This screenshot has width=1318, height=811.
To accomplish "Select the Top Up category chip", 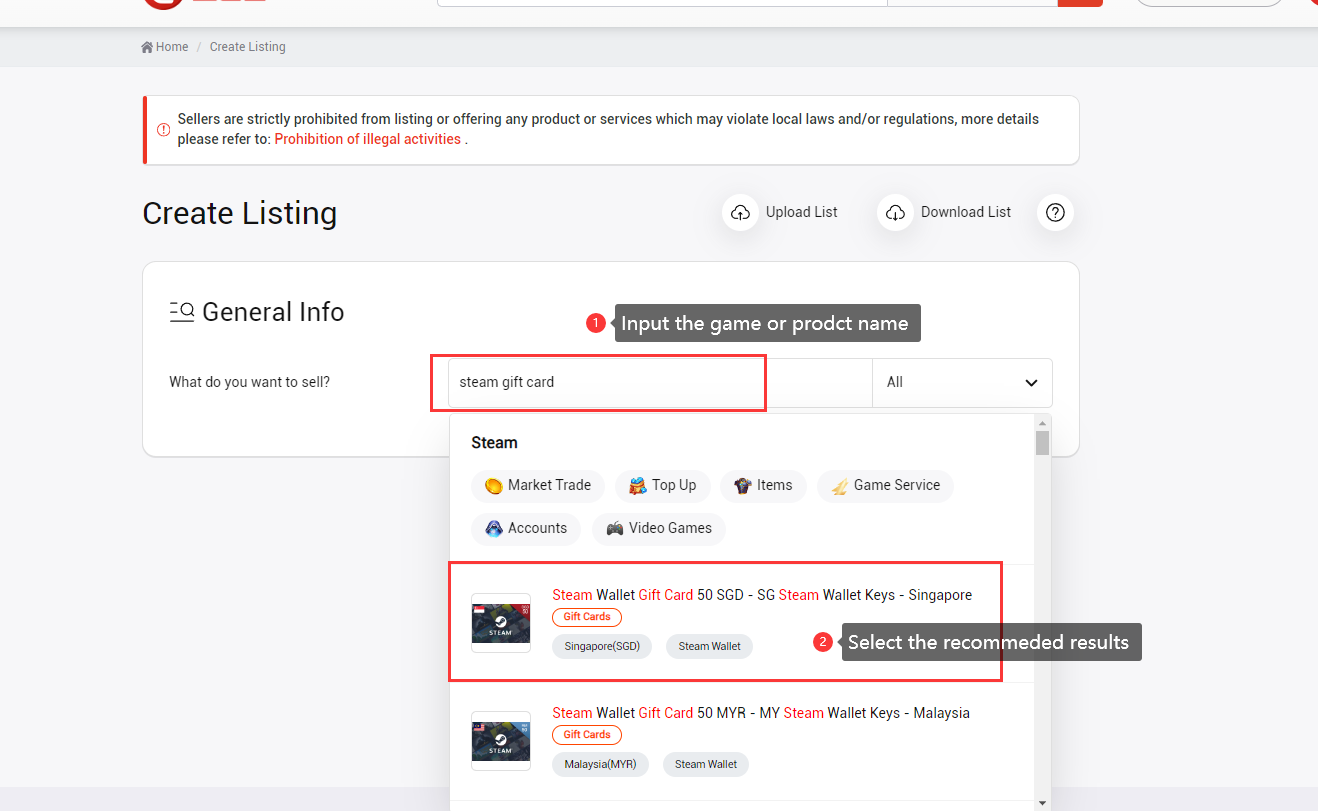I will pyautogui.click(x=663, y=486).
